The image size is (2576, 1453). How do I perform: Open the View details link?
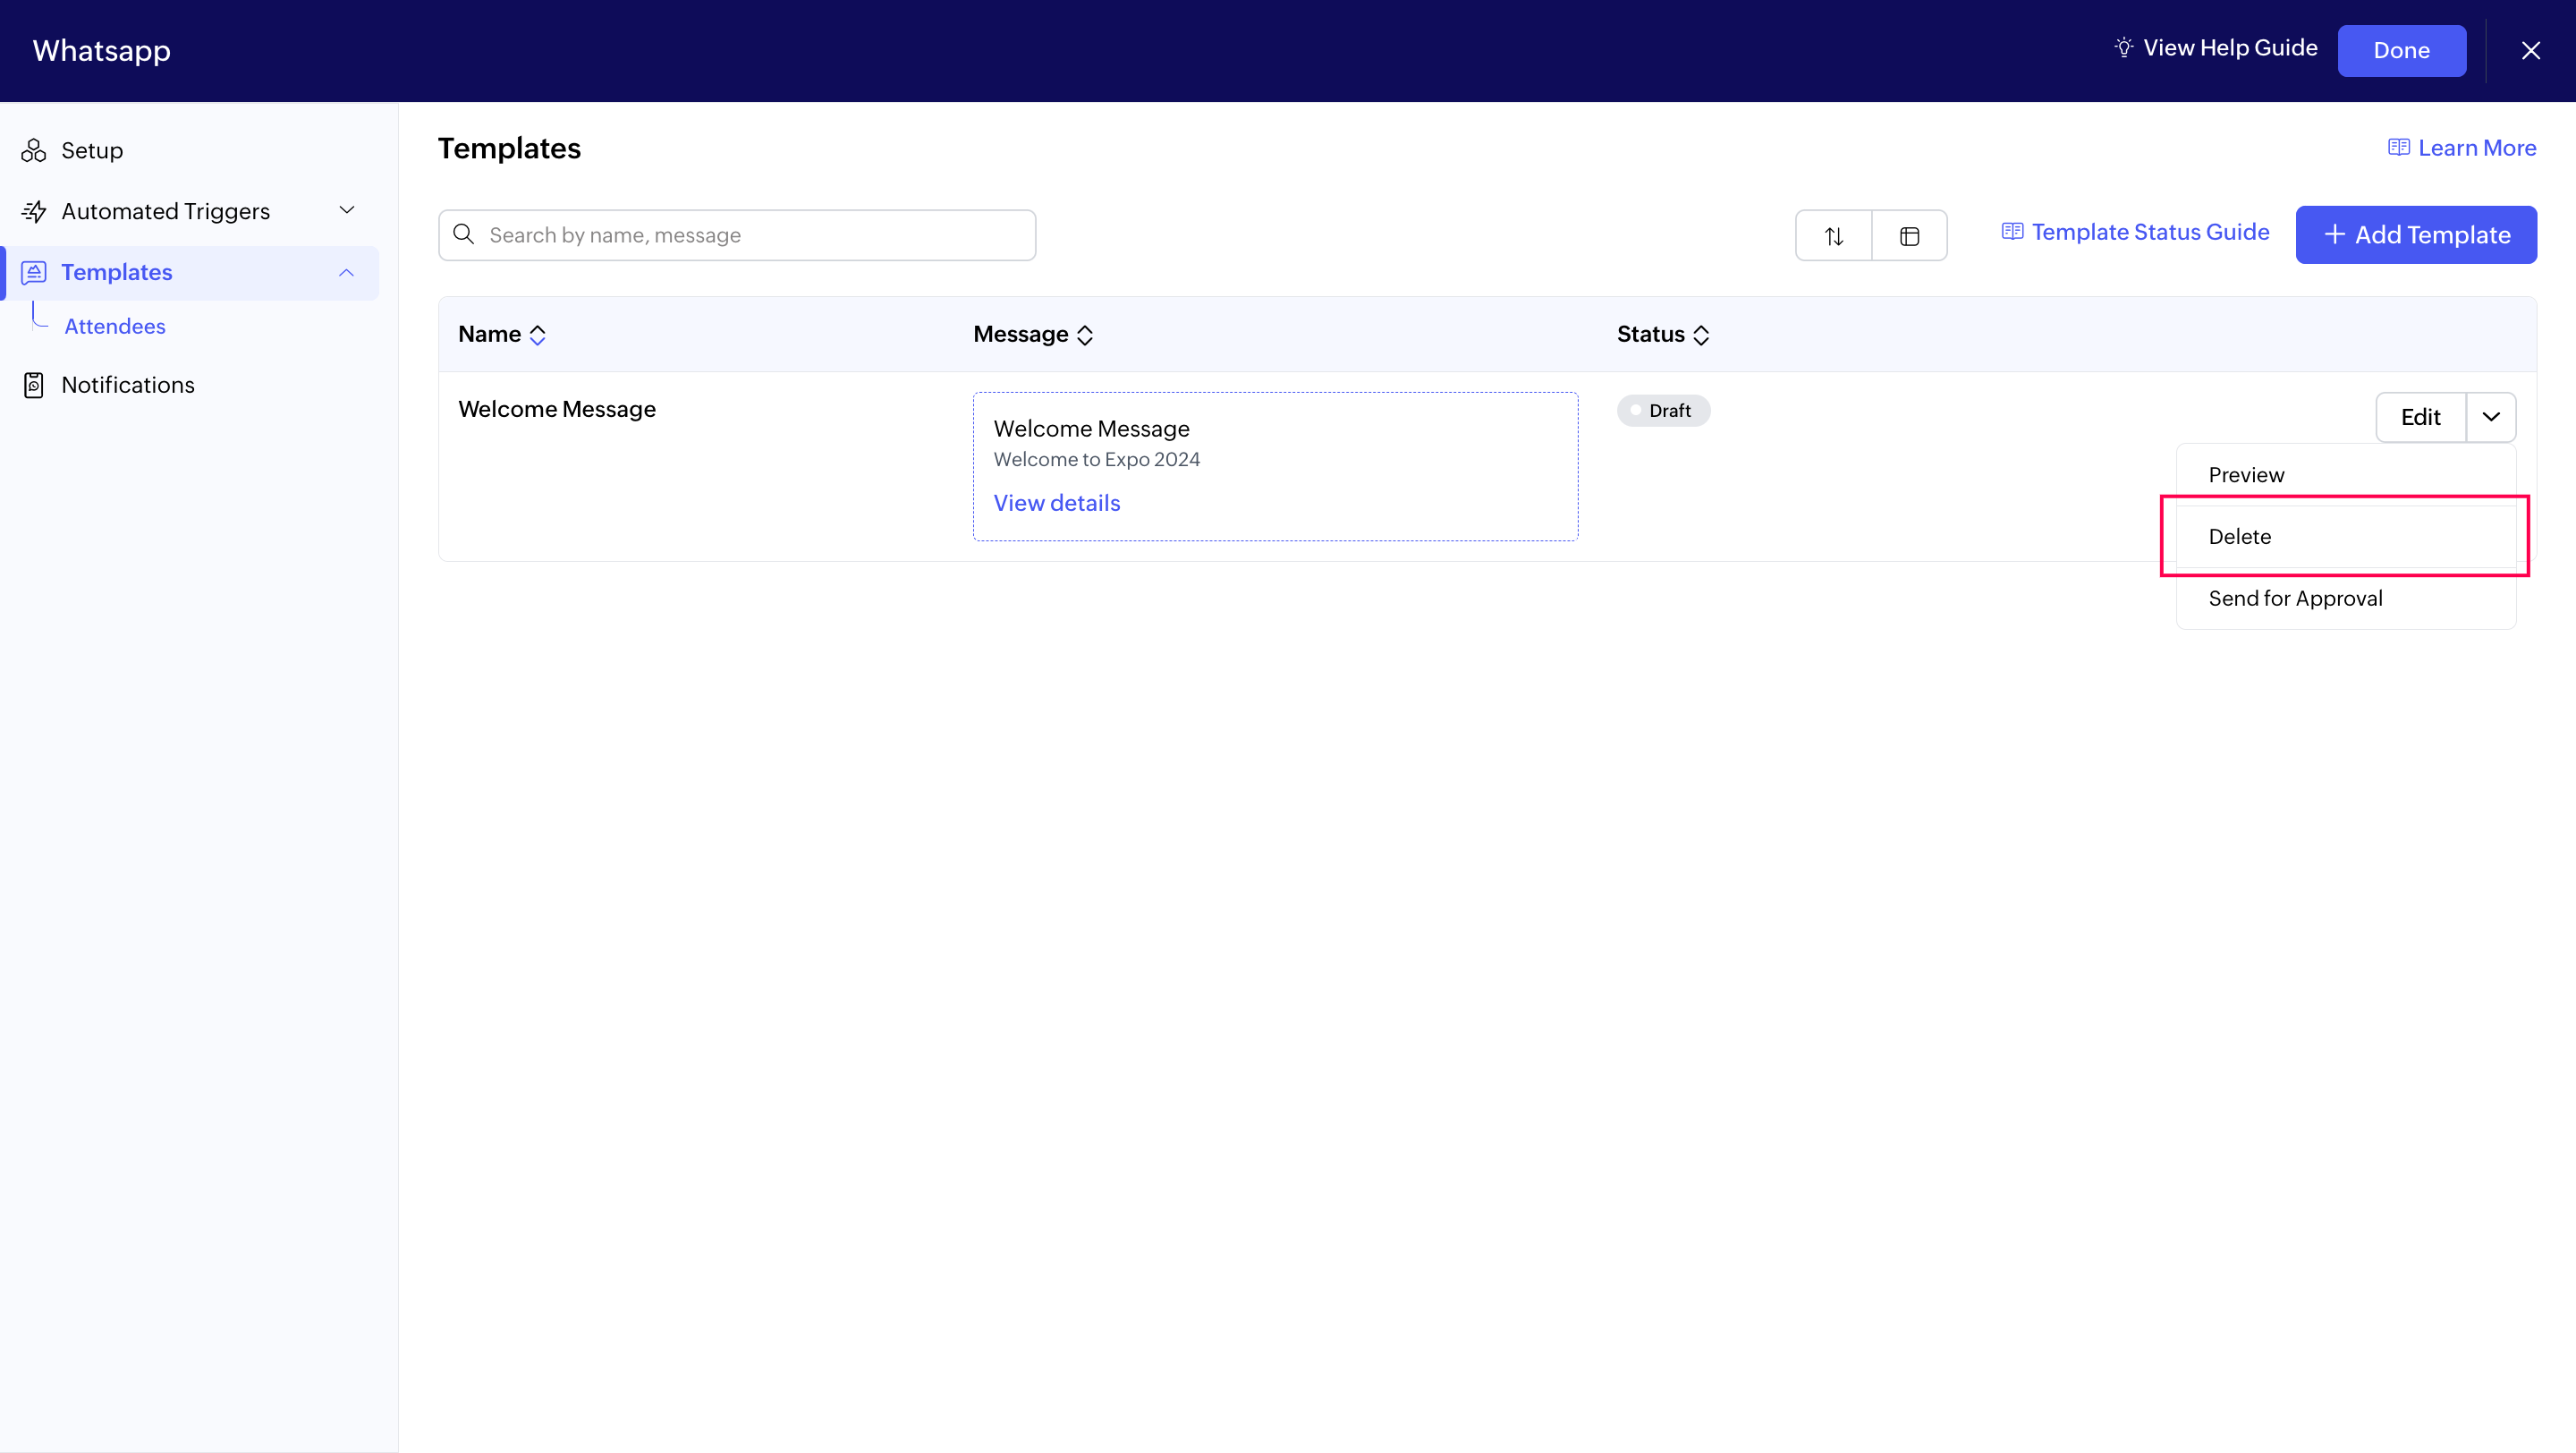1056,503
